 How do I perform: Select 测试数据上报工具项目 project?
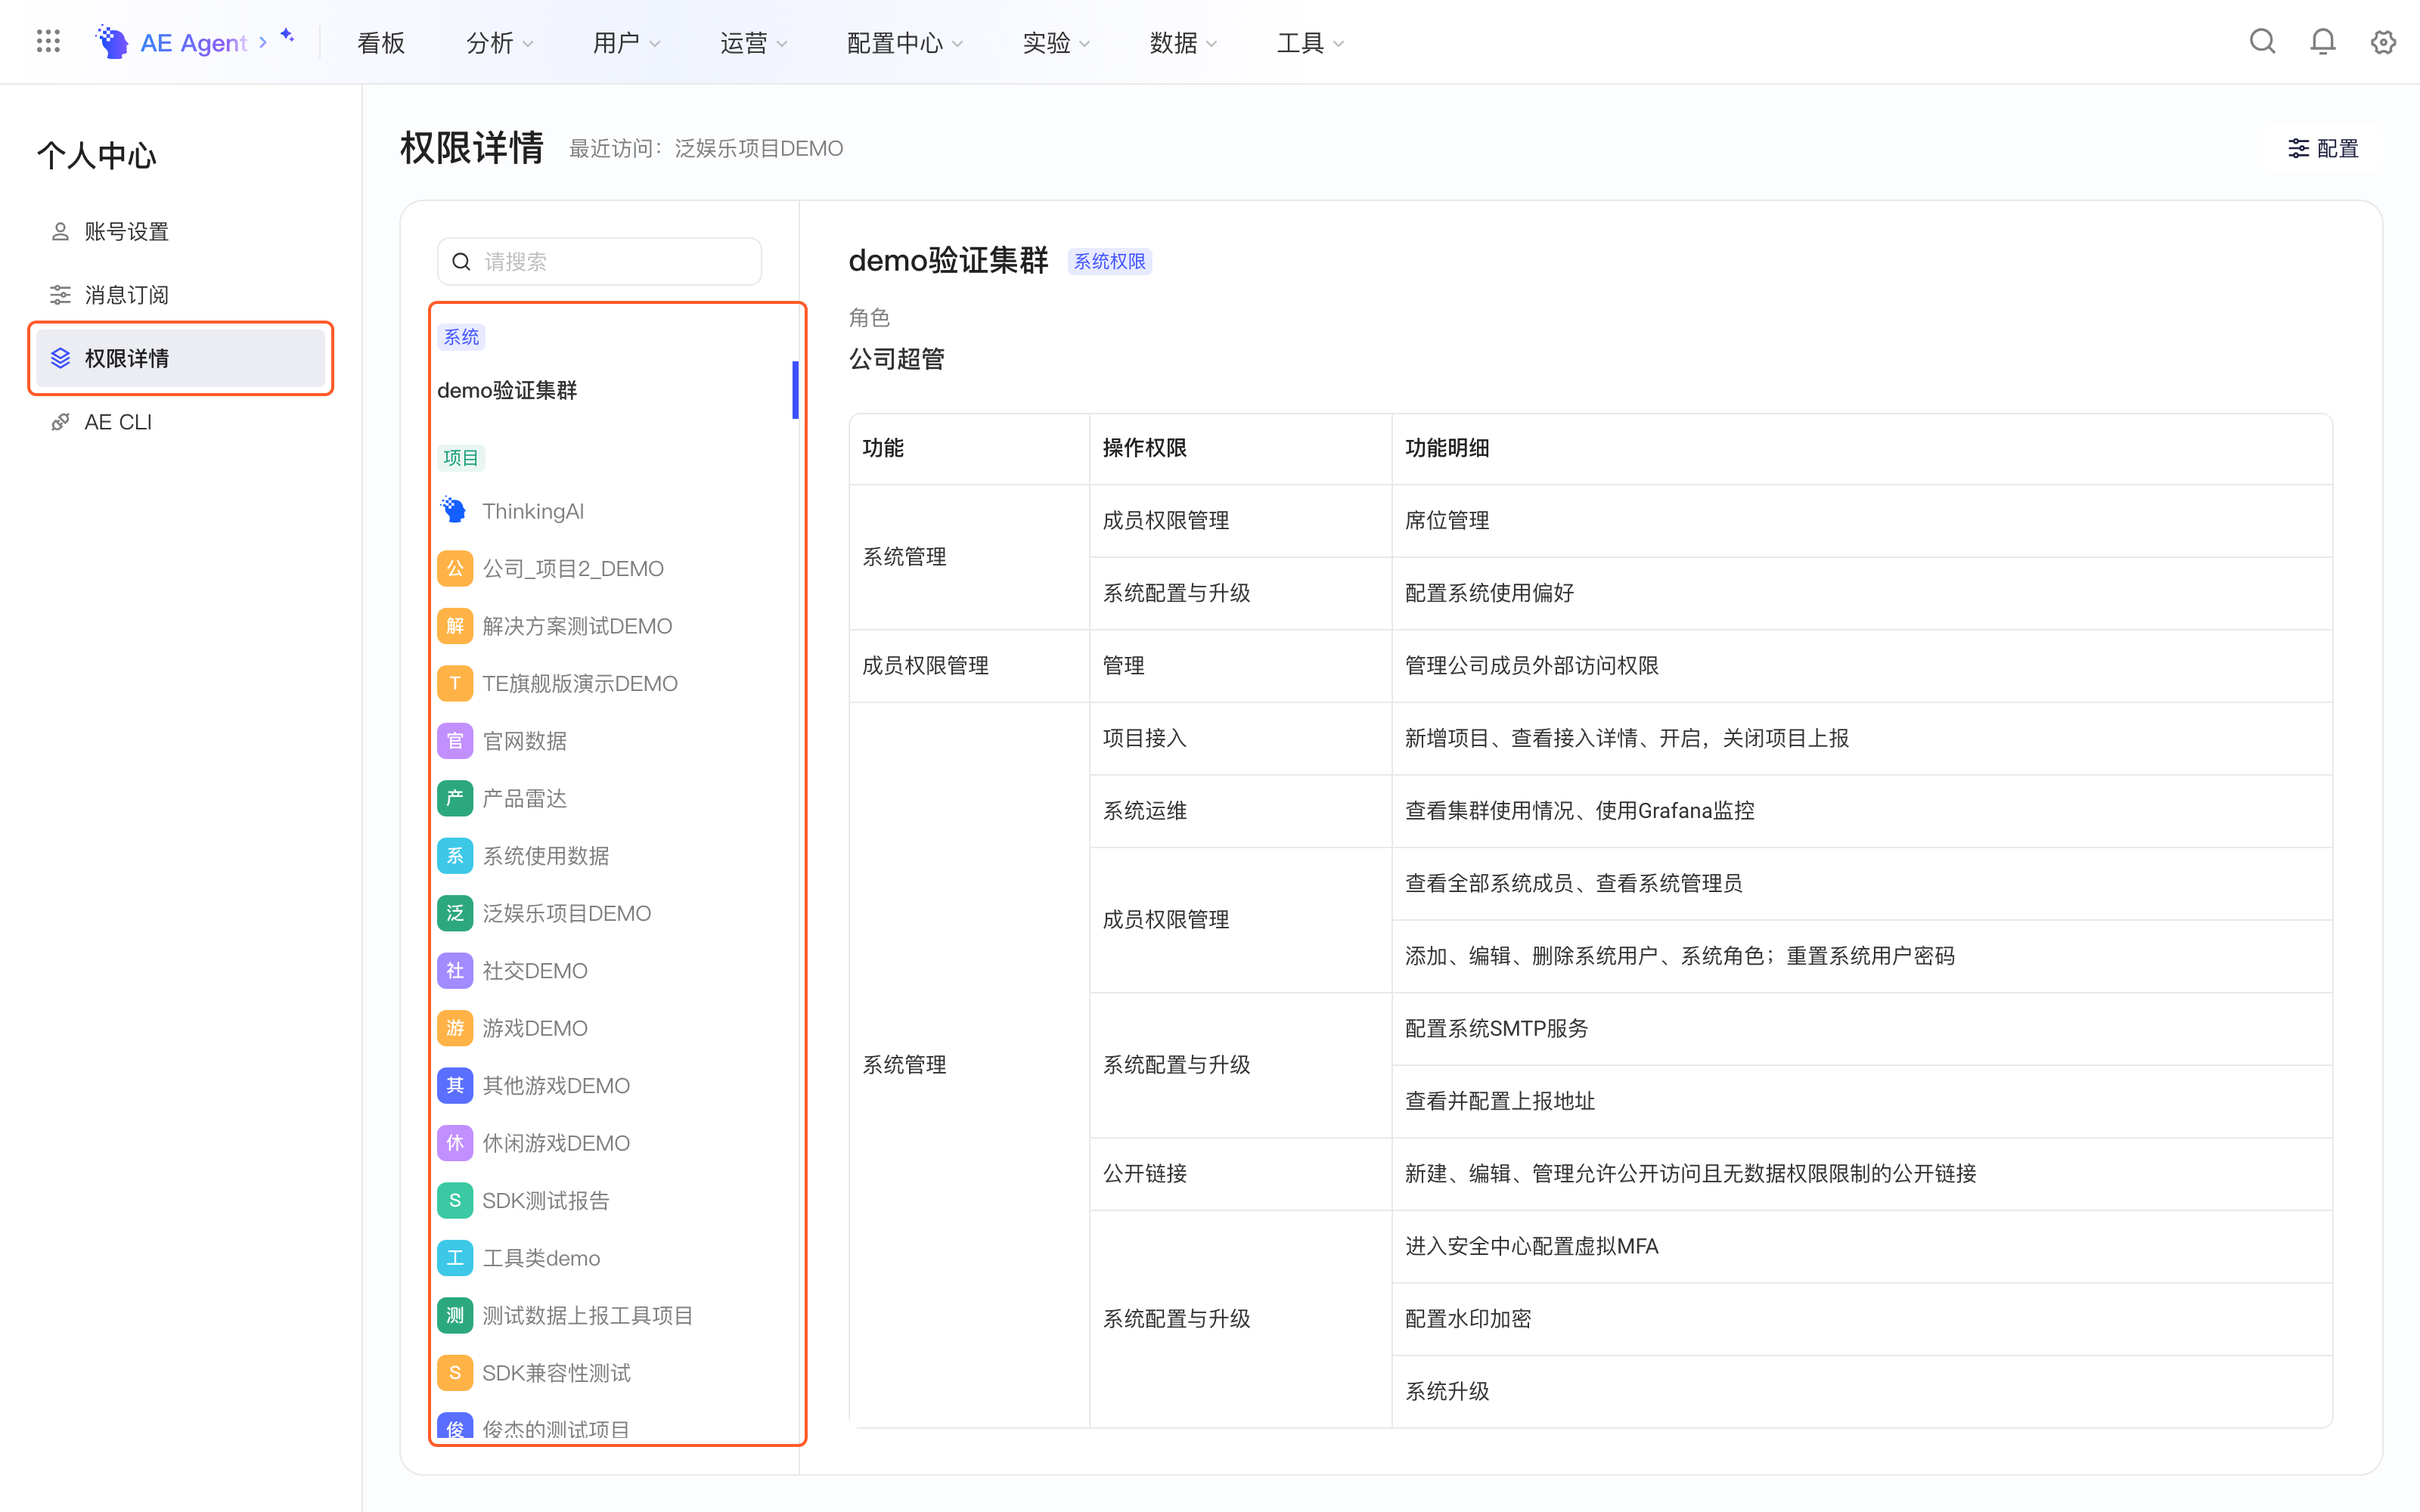[616, 1316]
